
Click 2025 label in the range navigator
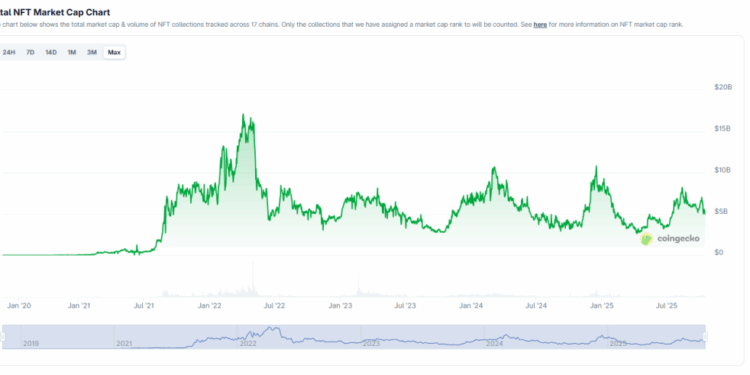618,343
